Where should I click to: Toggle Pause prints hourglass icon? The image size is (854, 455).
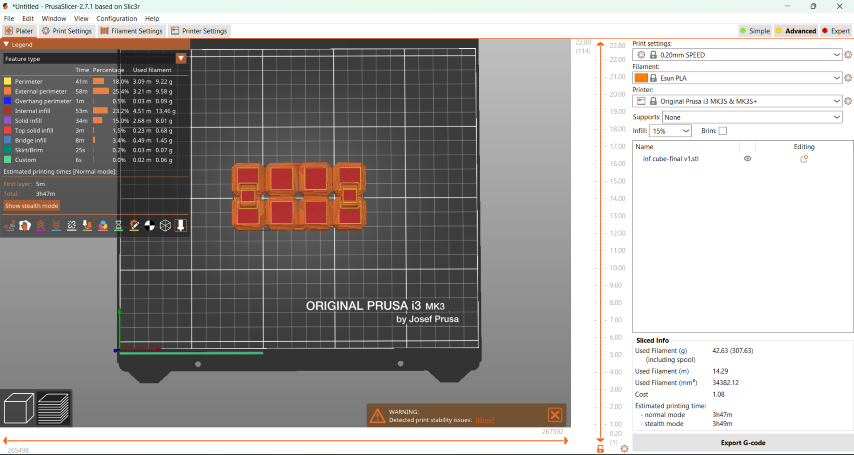[x=118, y=225]
